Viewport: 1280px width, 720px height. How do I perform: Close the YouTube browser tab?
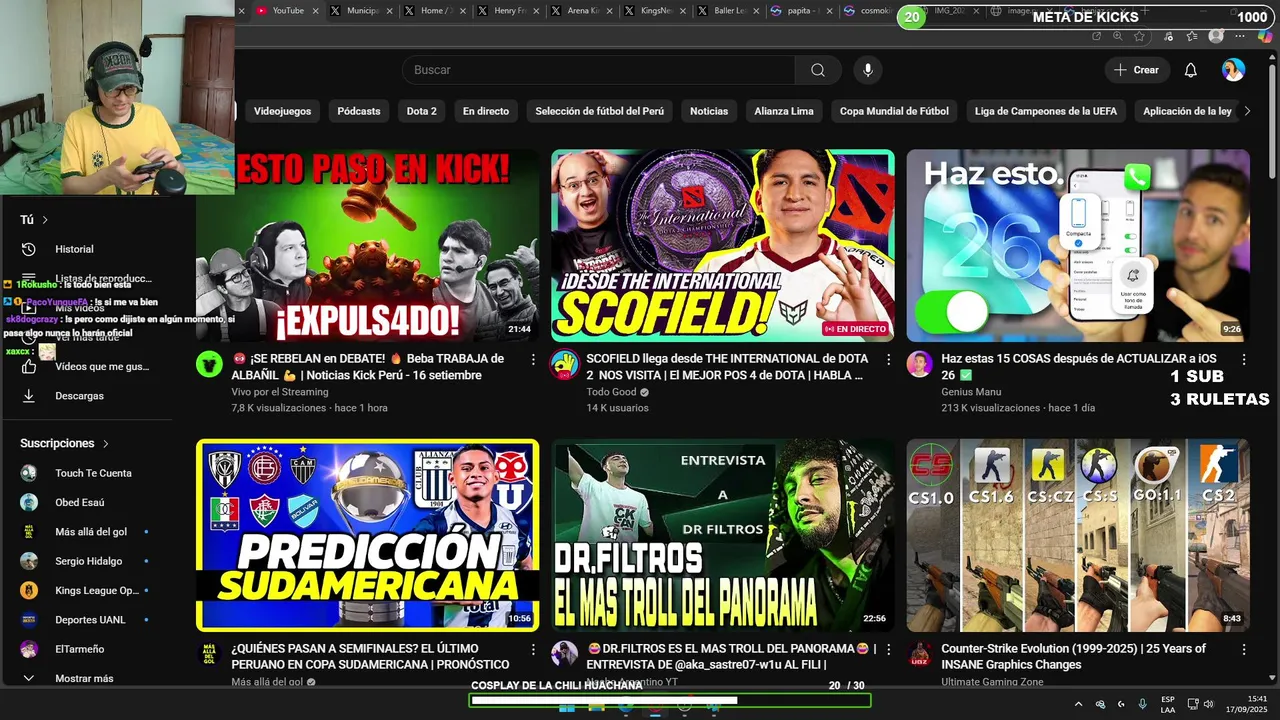[x=316, y=11]
